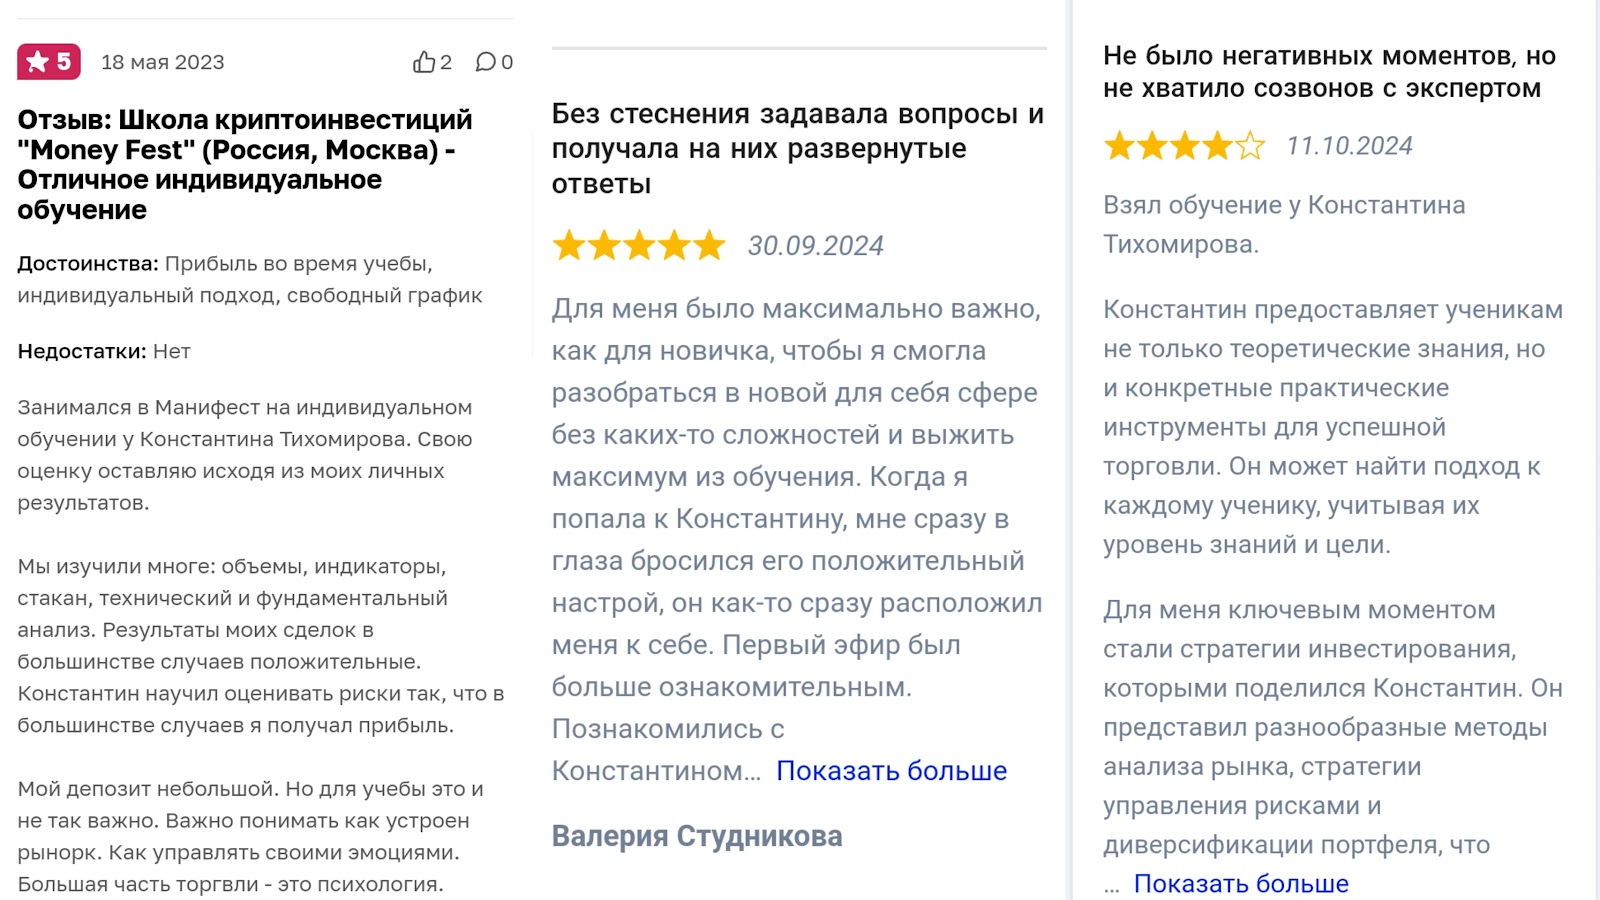This screenshot has width=1600, height=900.
Task: Select the last gold star in the 30.09.2024 rating
Action: click(708, 245)
